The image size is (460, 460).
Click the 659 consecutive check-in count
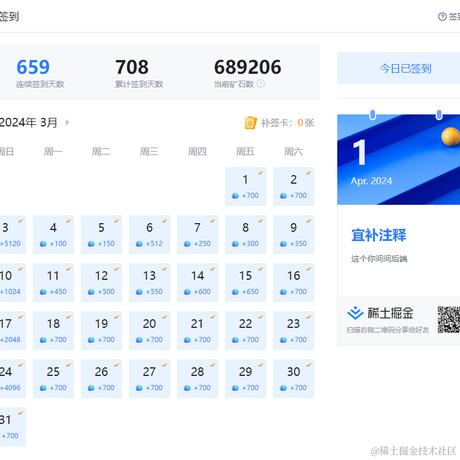pyautogui.click(x=33, y=67)
